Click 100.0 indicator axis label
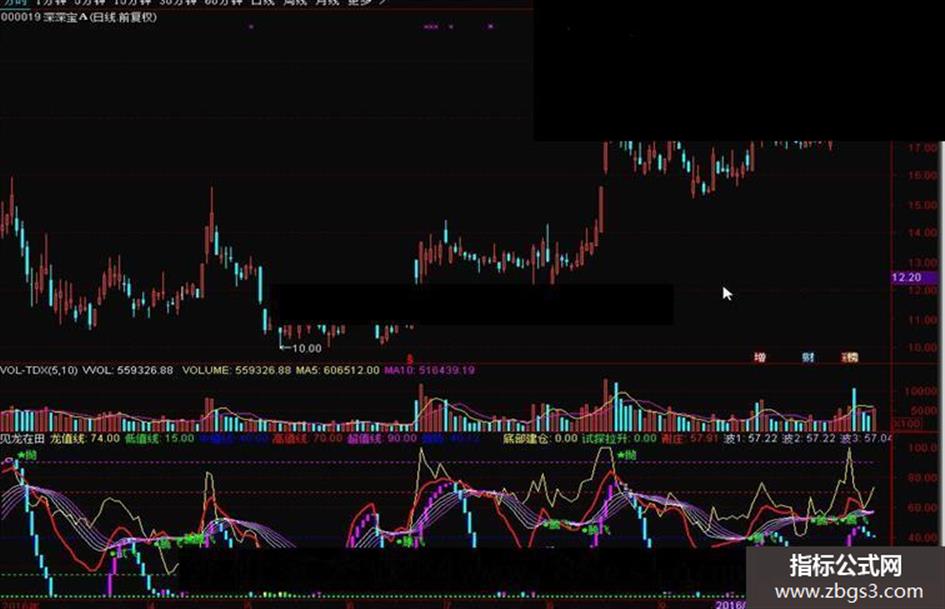This screenshot has width=945, height=609. (x=922, y=447)
